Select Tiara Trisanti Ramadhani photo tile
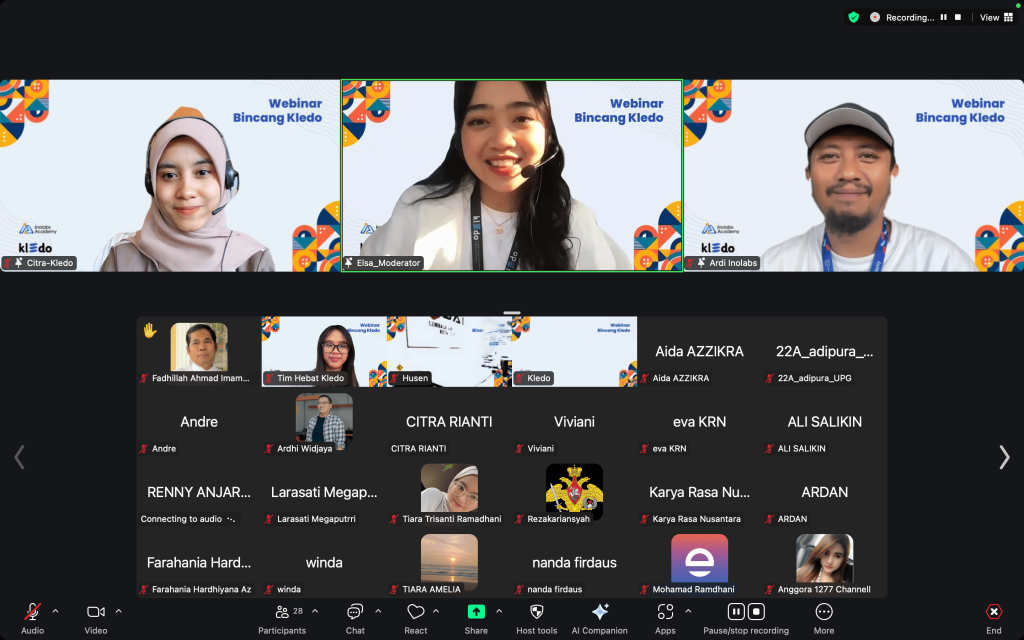The image size is (1024, 640). 449,492
